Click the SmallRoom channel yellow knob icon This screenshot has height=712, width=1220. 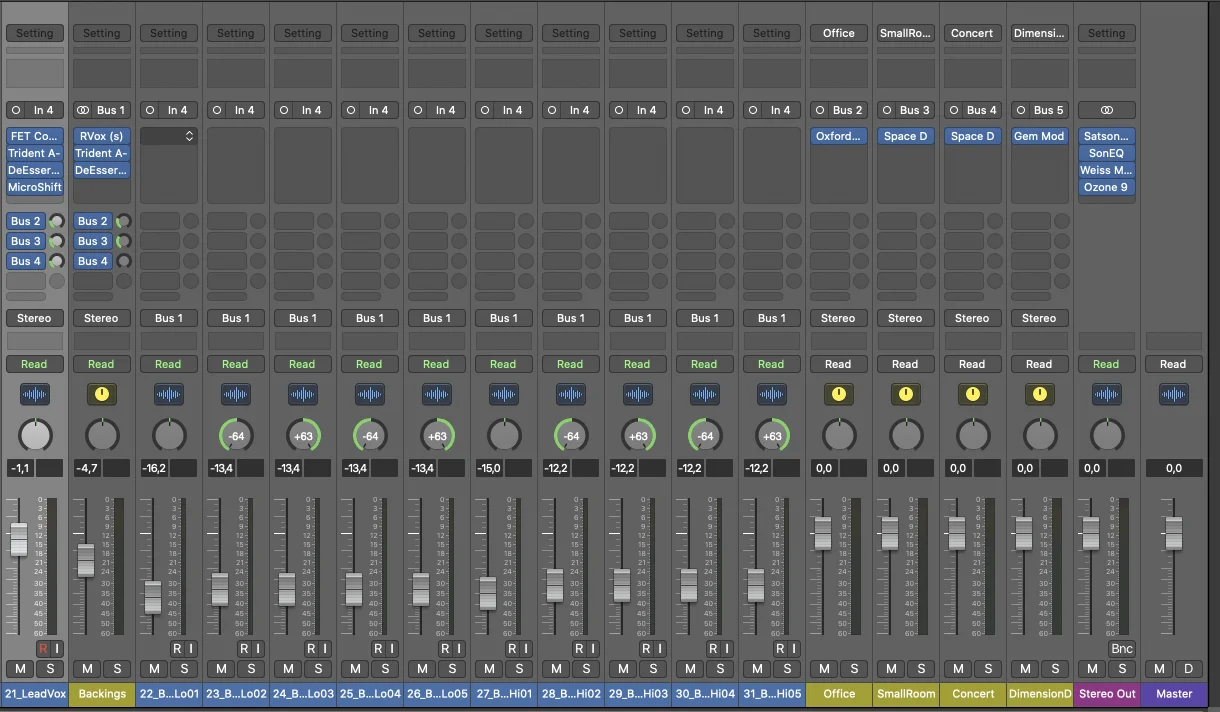point(906,394)
